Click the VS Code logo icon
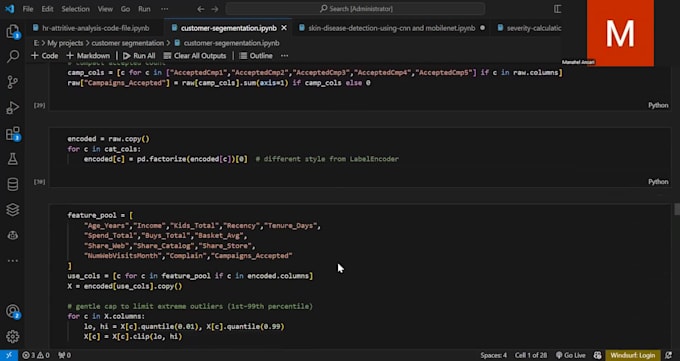This screenshot has height=361, width=680. click(x=9, y=9)
